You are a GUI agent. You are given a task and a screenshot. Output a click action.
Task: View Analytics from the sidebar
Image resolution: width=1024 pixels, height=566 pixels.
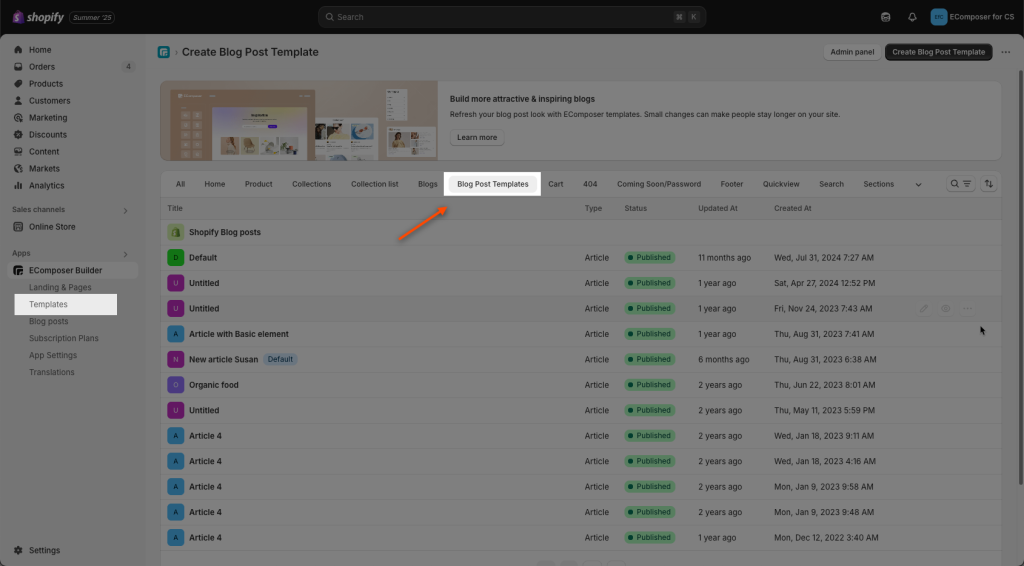(x=46, y=185)
